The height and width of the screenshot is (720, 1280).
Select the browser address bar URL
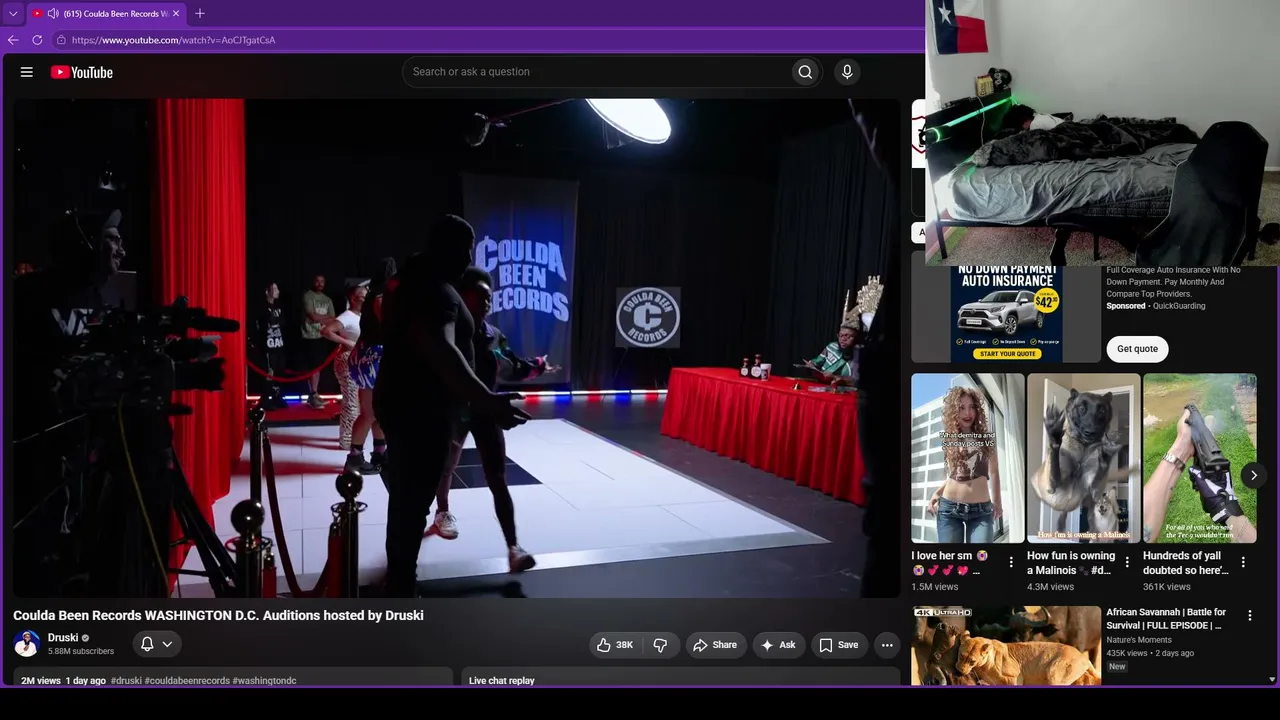point(174,40)
